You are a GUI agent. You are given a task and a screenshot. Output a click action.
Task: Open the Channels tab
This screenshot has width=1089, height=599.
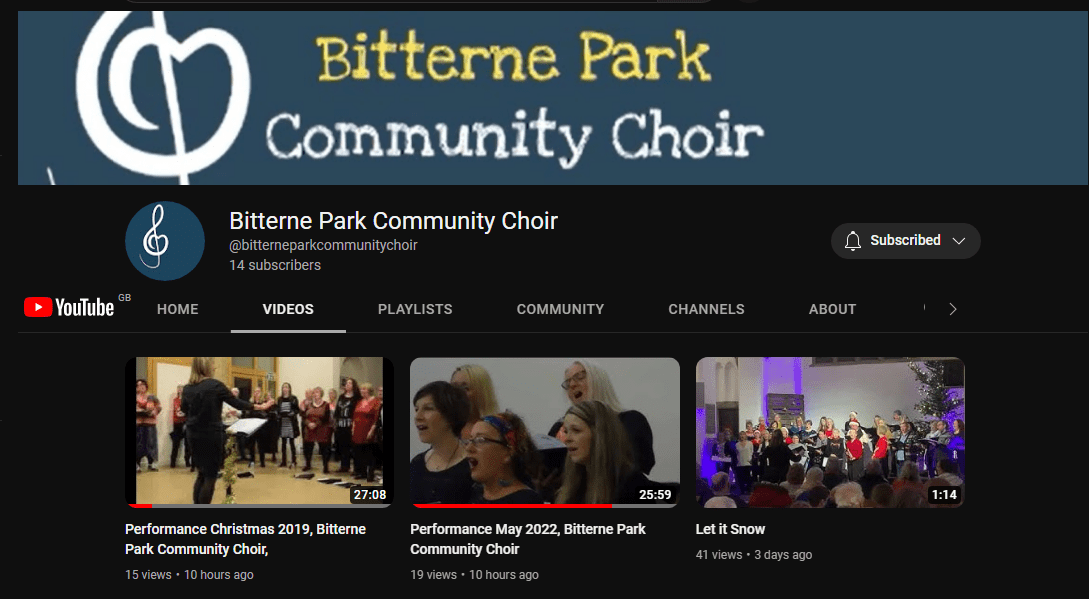click(706, 309)
